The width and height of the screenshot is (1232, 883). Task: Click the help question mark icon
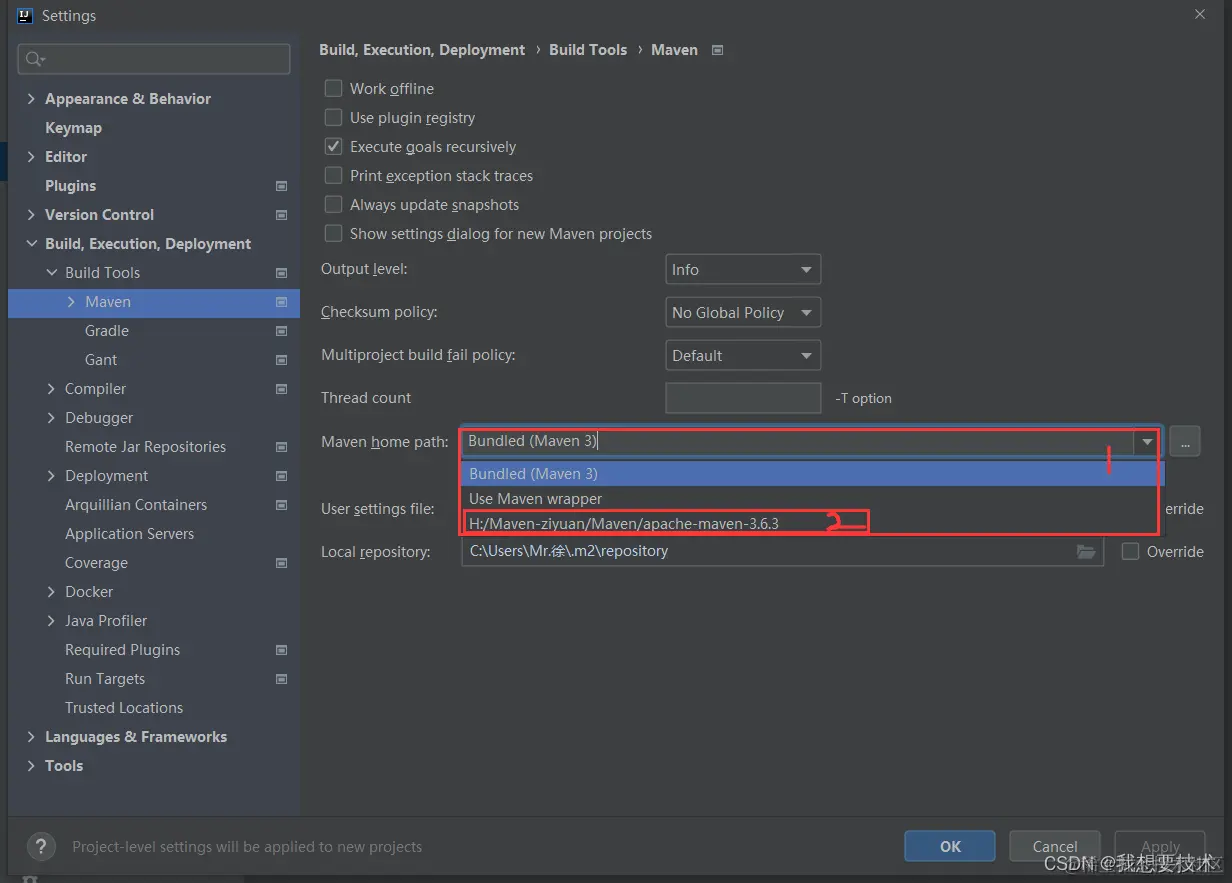[41, 846]
